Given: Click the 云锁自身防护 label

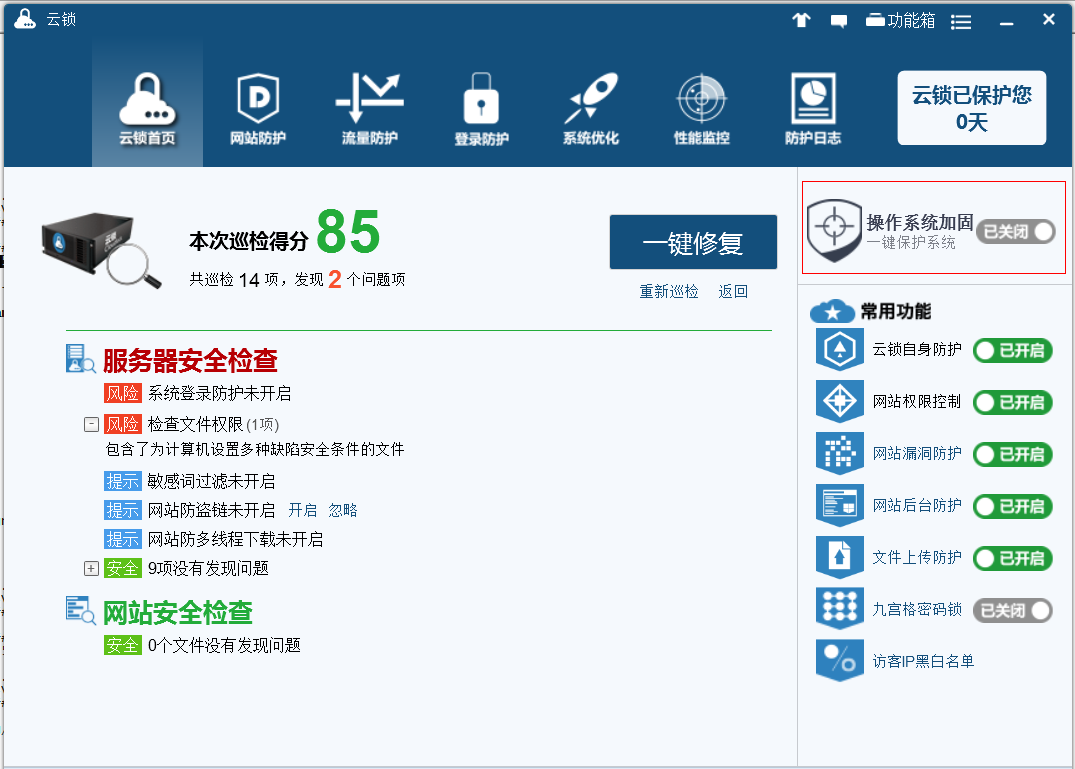Looking at the screenshot, I should point(917,349).
